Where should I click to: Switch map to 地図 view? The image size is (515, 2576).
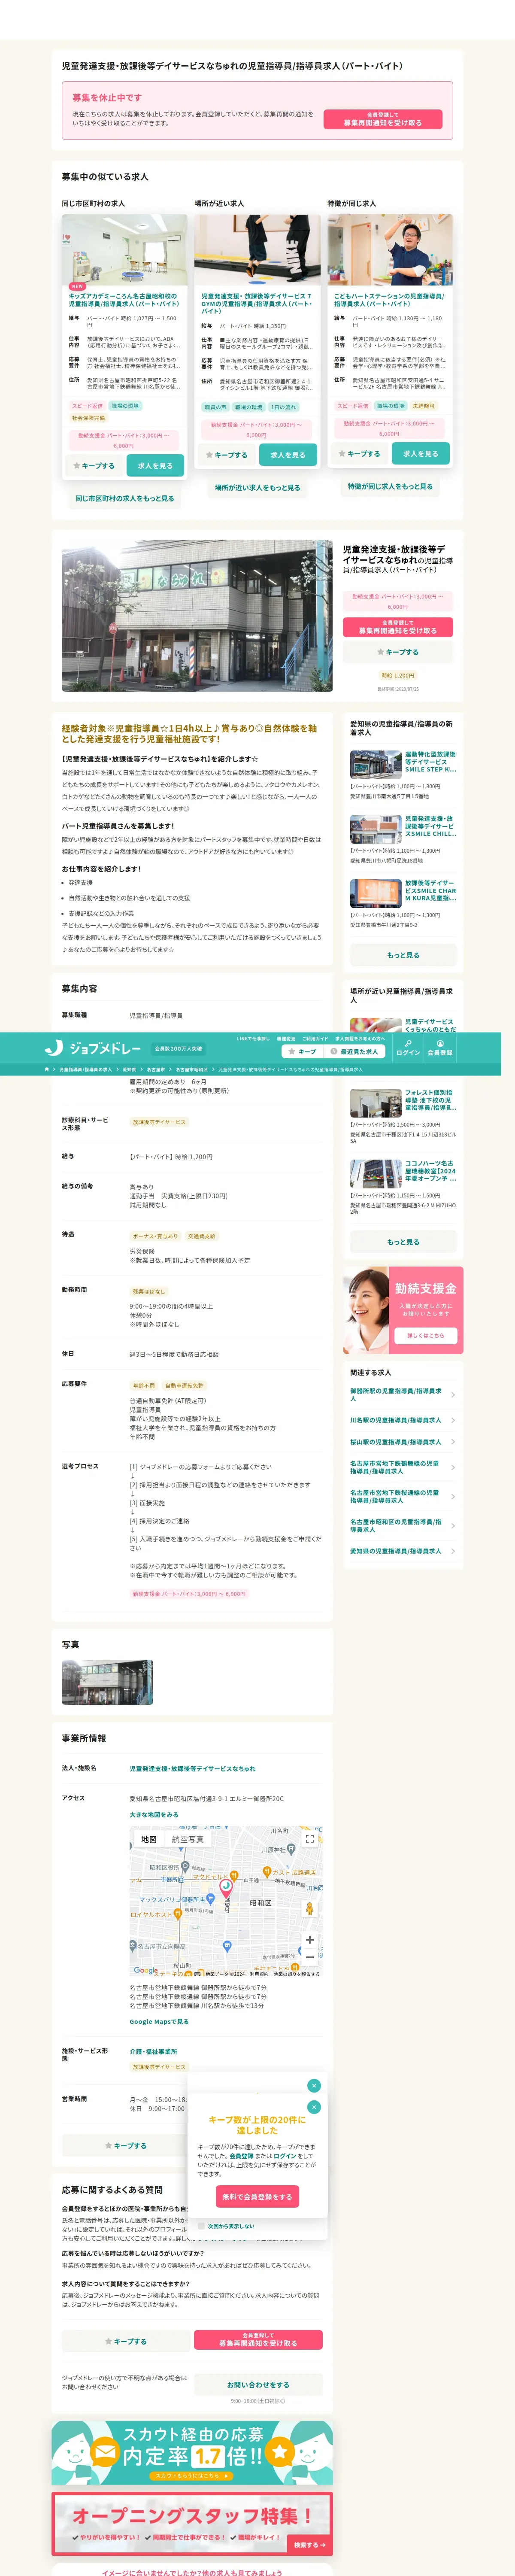click(x=148, y=1839)
